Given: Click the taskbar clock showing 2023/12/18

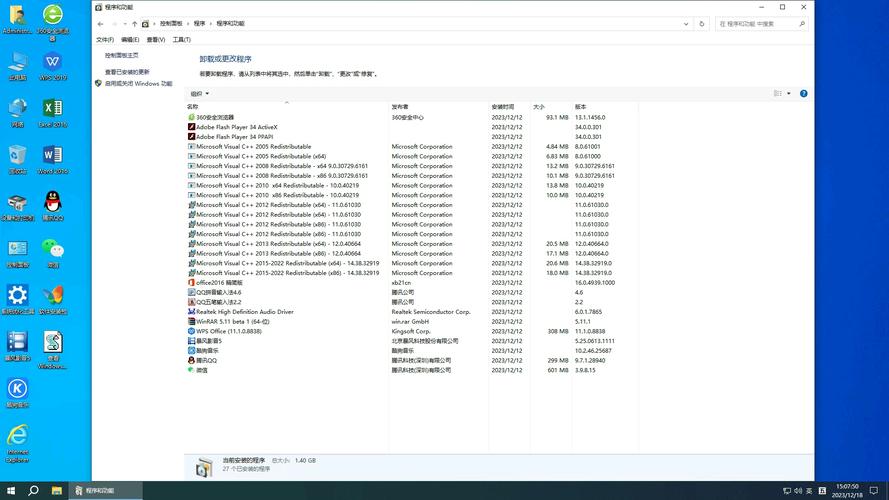Looking at the screenshot, I should click(x=847, y=491).
